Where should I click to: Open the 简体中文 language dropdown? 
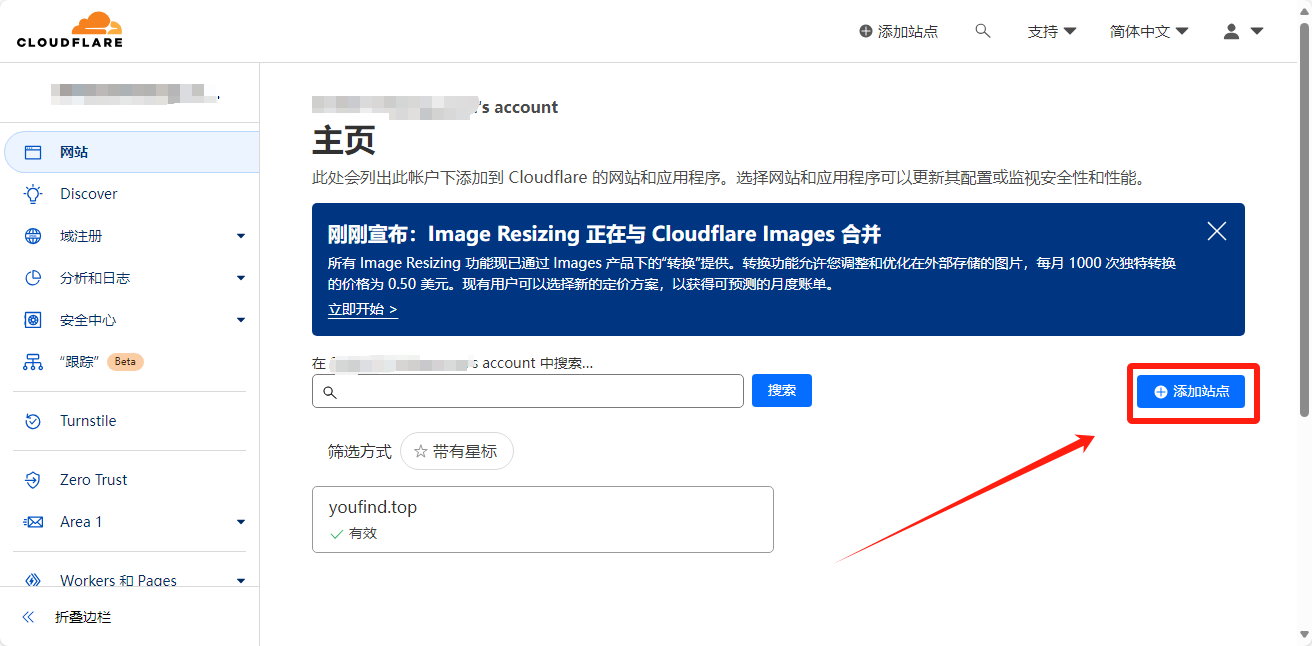[1148, 31]
